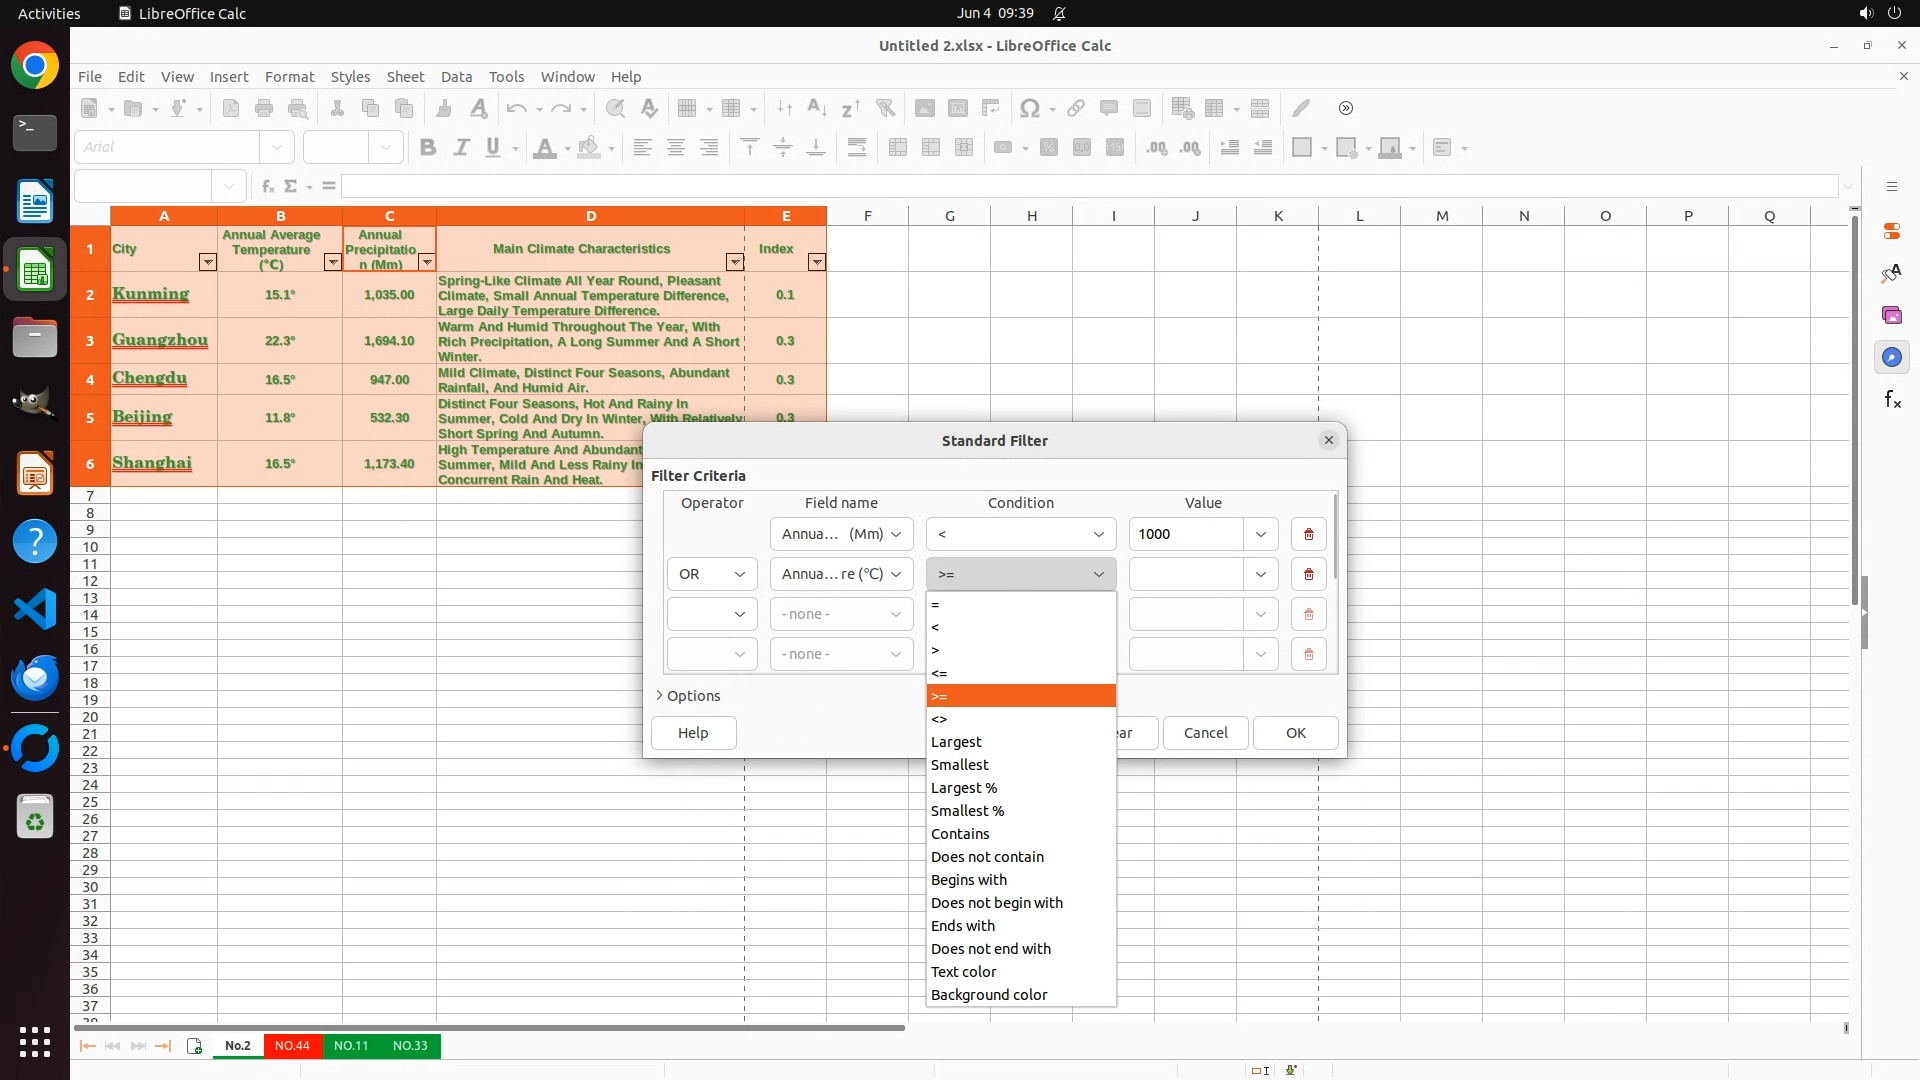Open the Navigator sidebar panel
This screenshot has height=1080, width=1920.
[1891, 357]
